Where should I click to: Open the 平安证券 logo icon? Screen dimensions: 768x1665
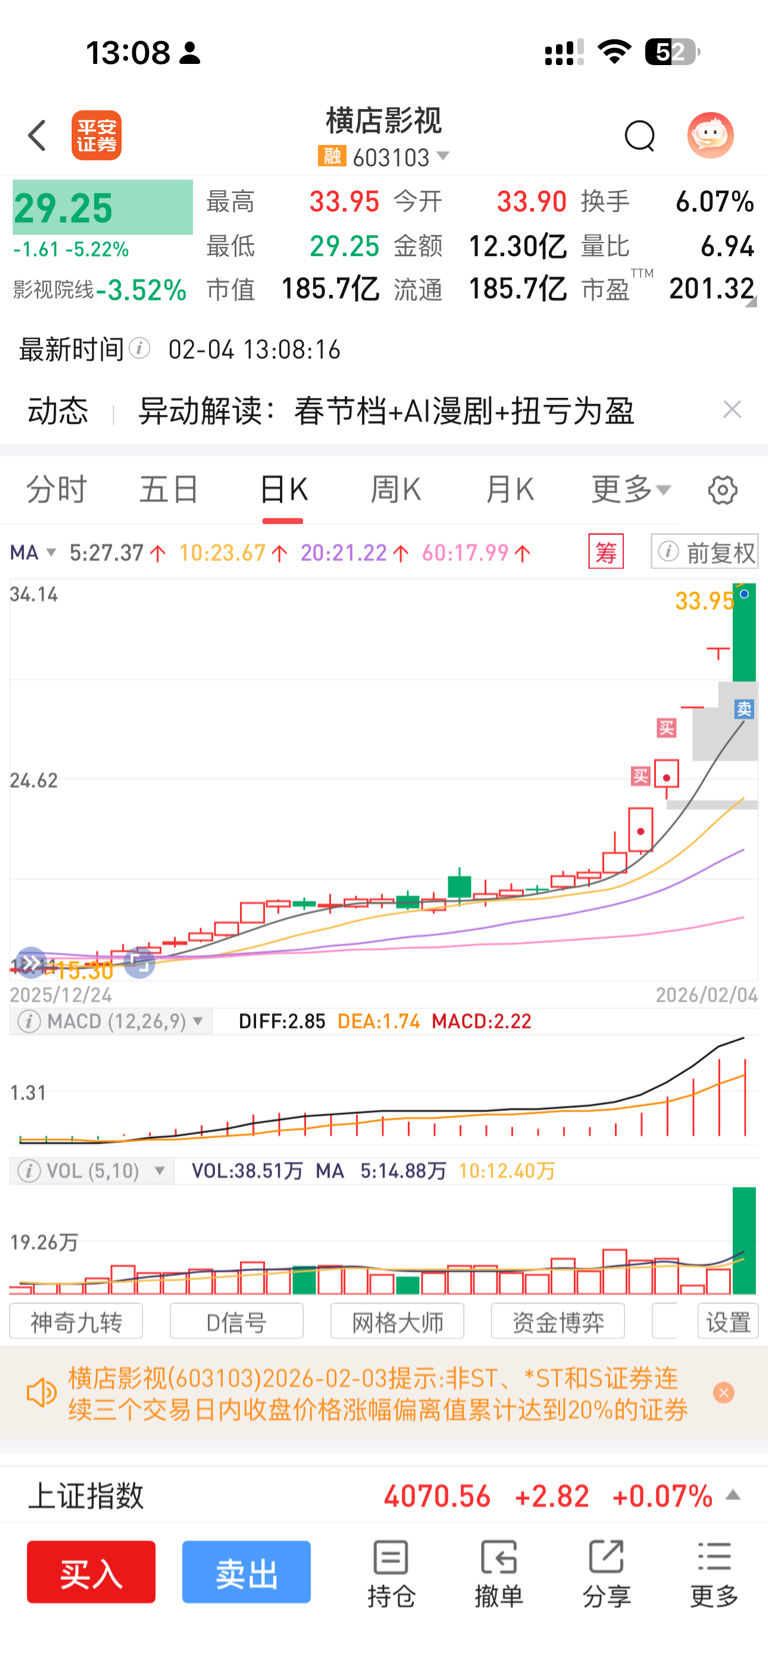96,135
